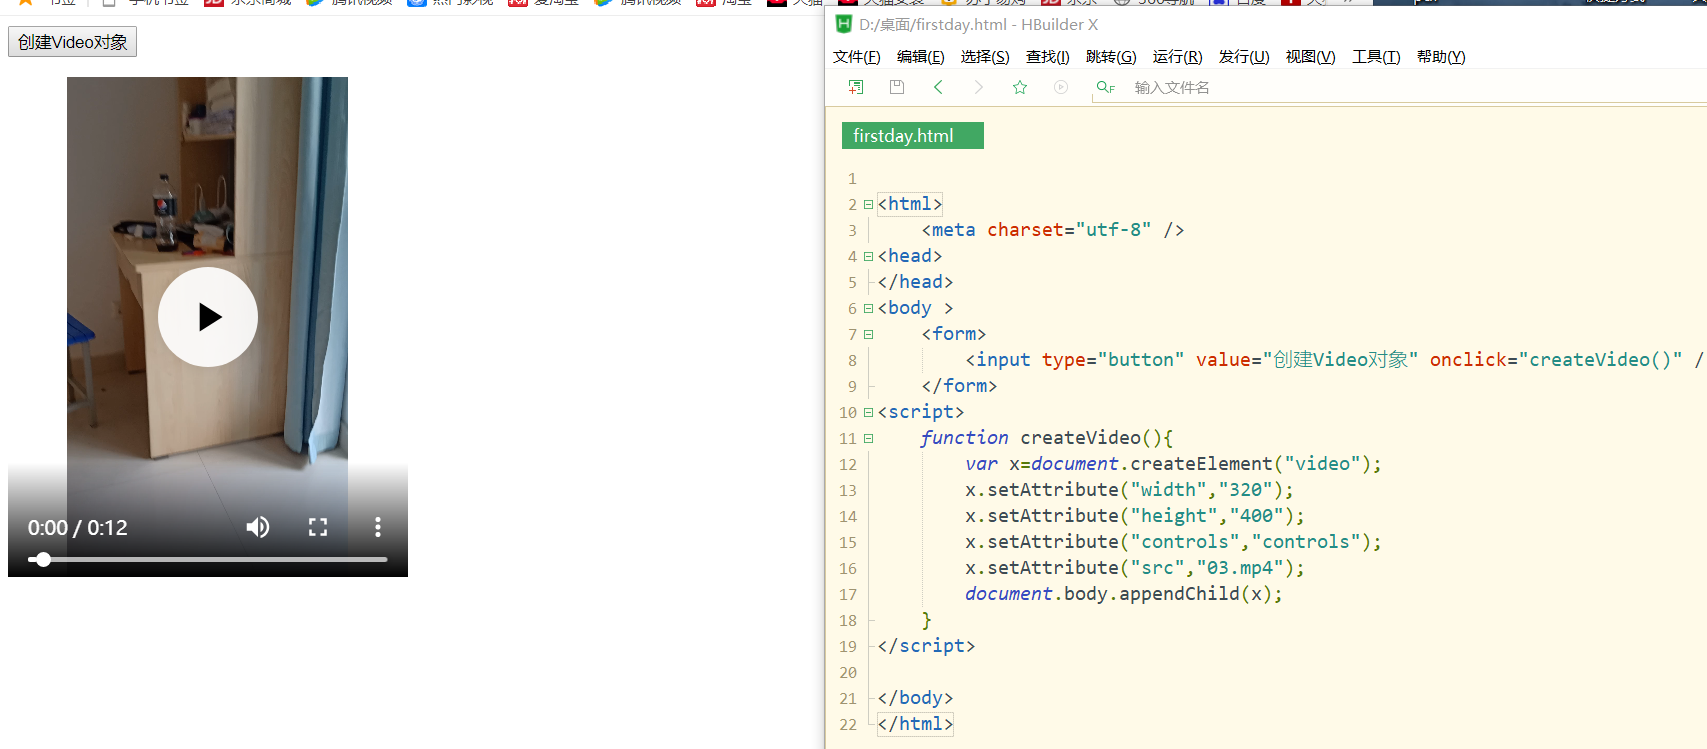
Task: Open the 视图(V) menu
Action: [1311, 57]
